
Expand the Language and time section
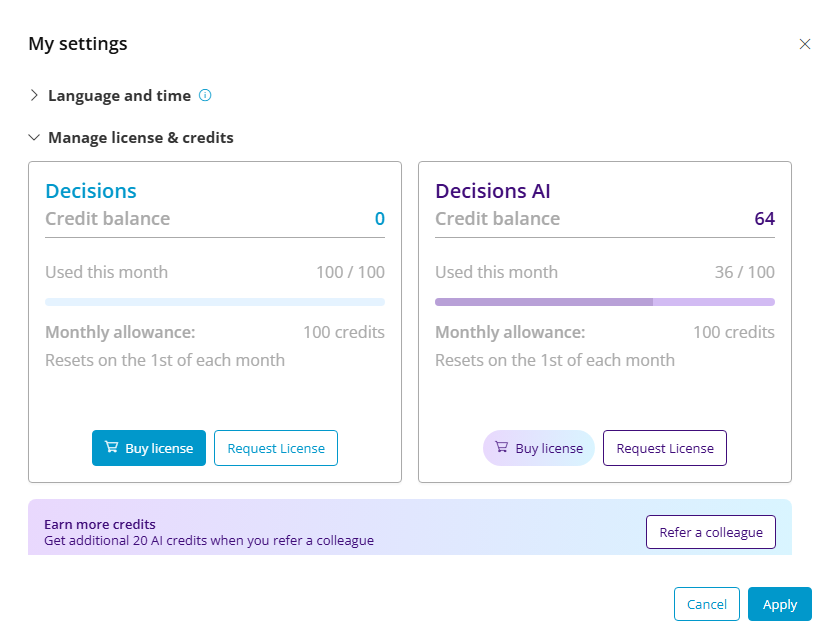(x=34, y=95)
